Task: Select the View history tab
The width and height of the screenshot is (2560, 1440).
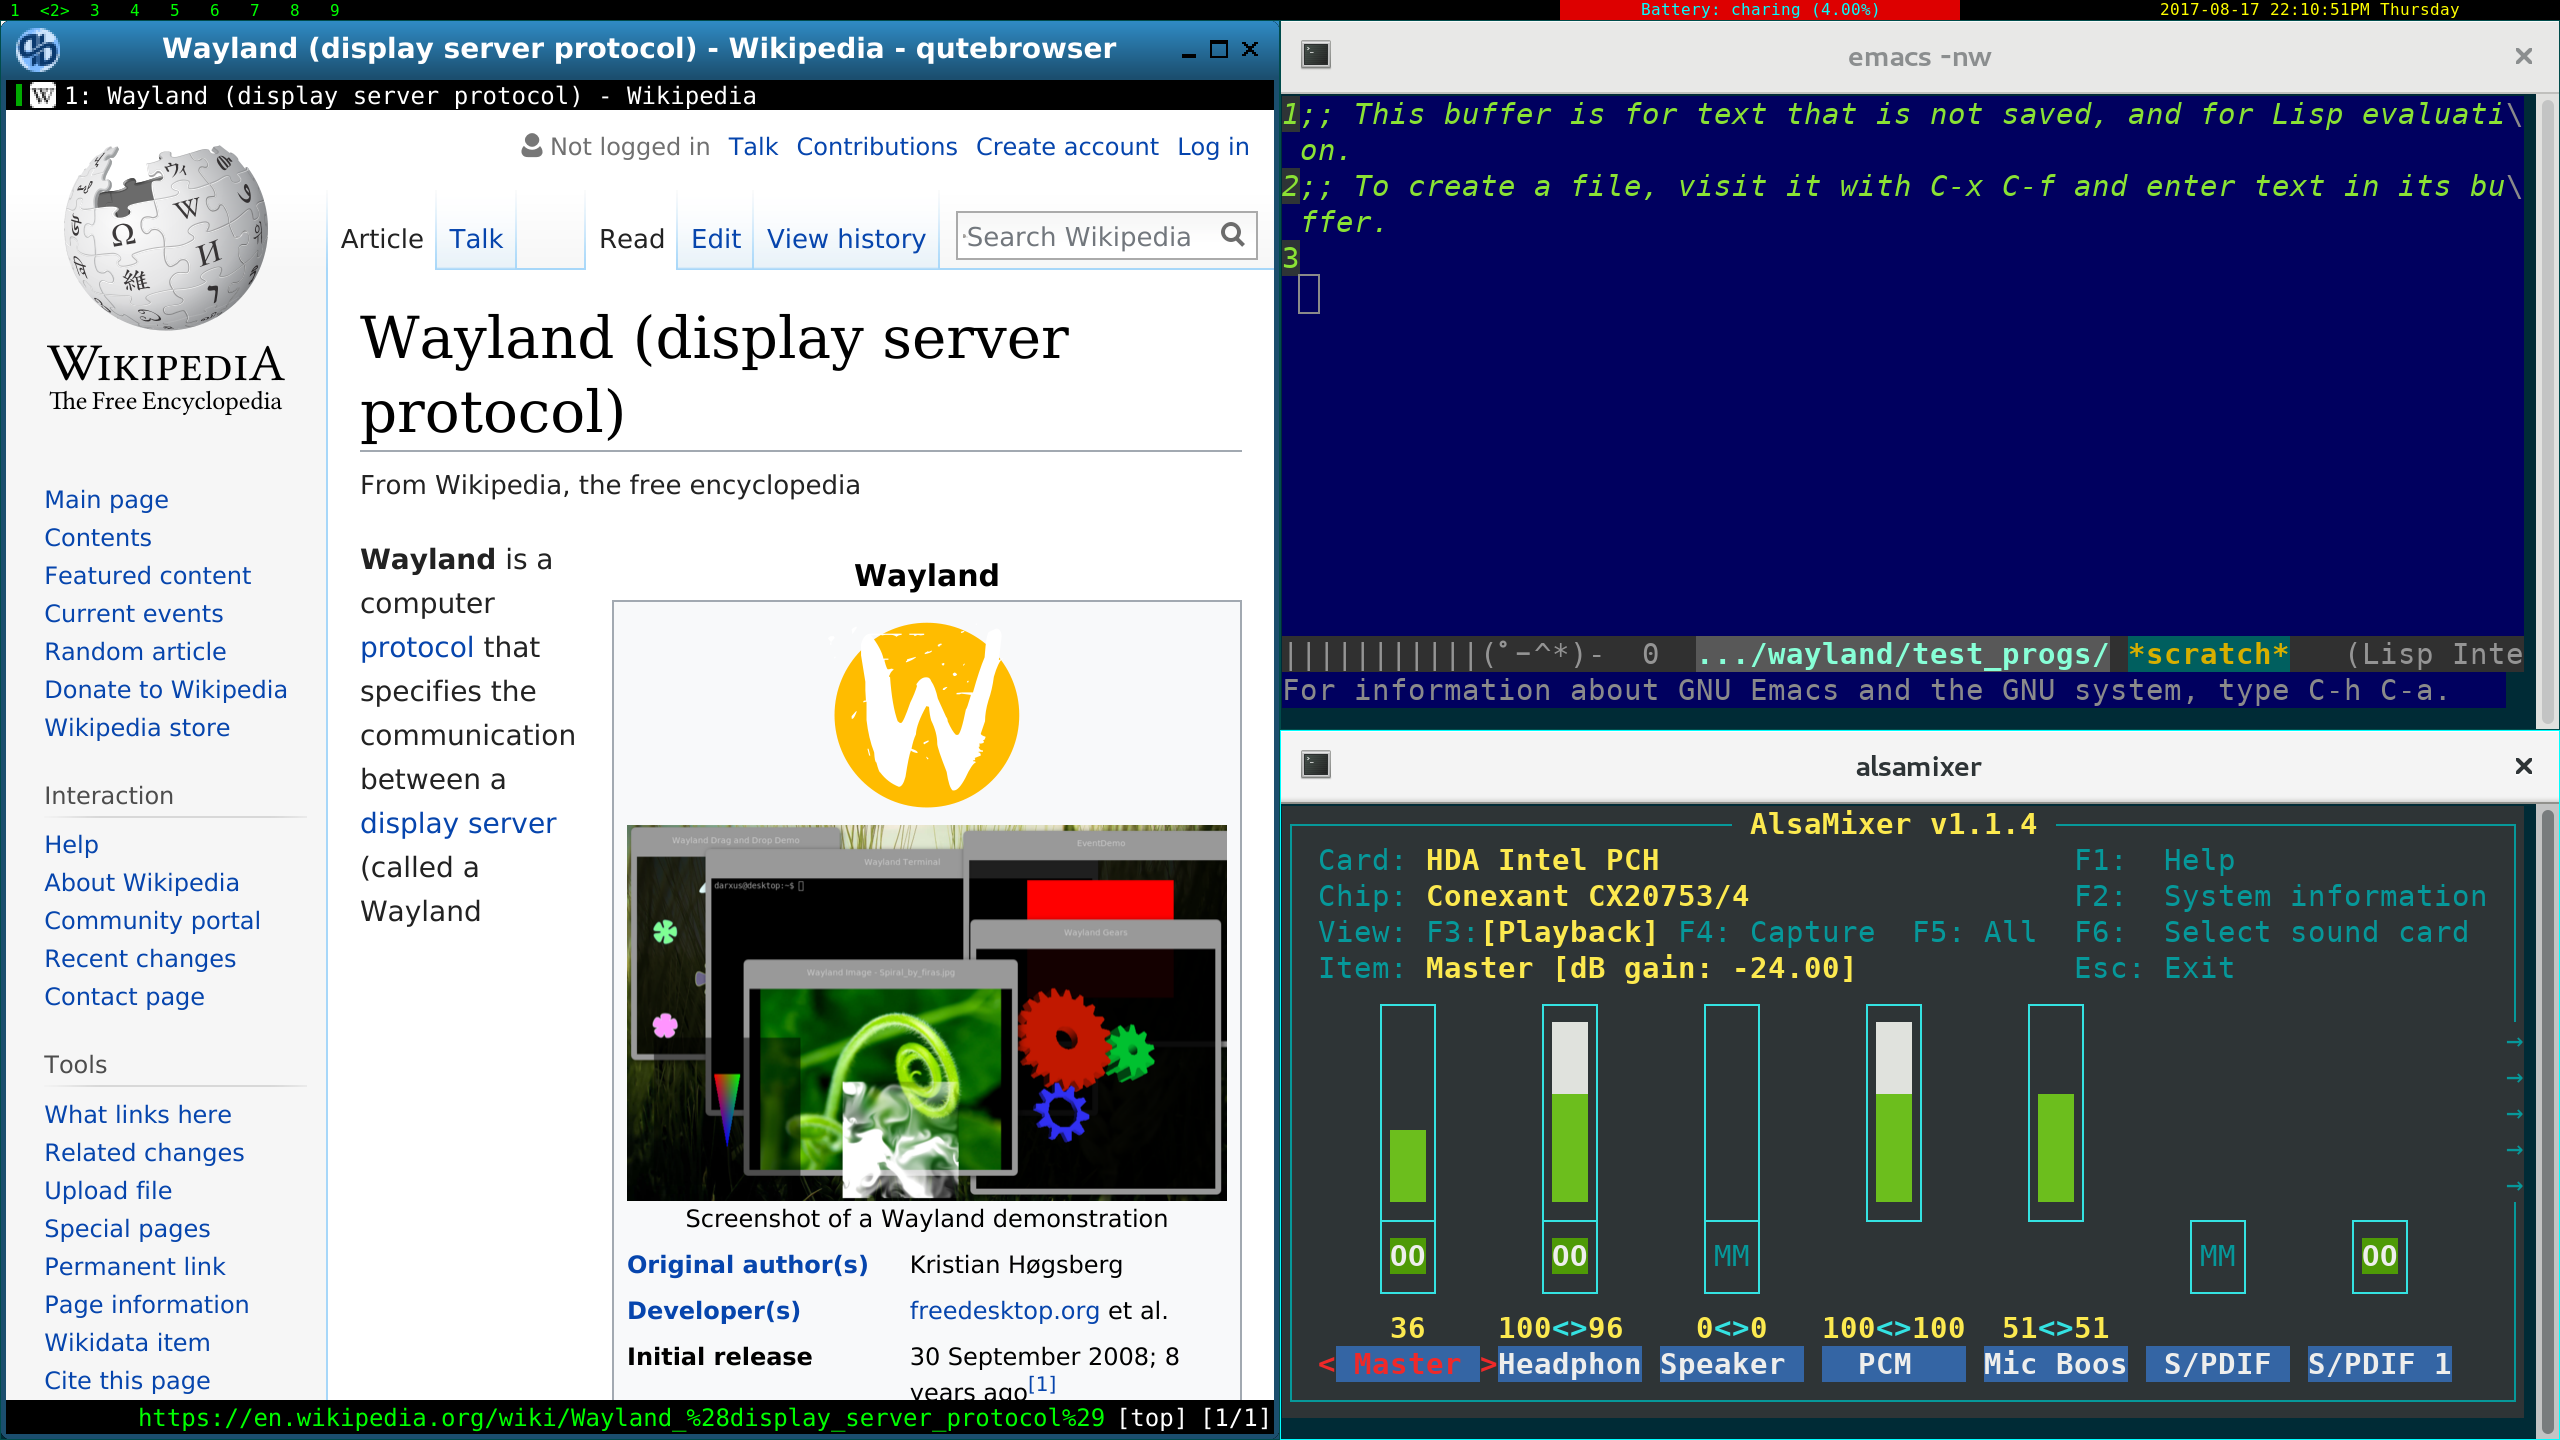Action: (846, 239)
